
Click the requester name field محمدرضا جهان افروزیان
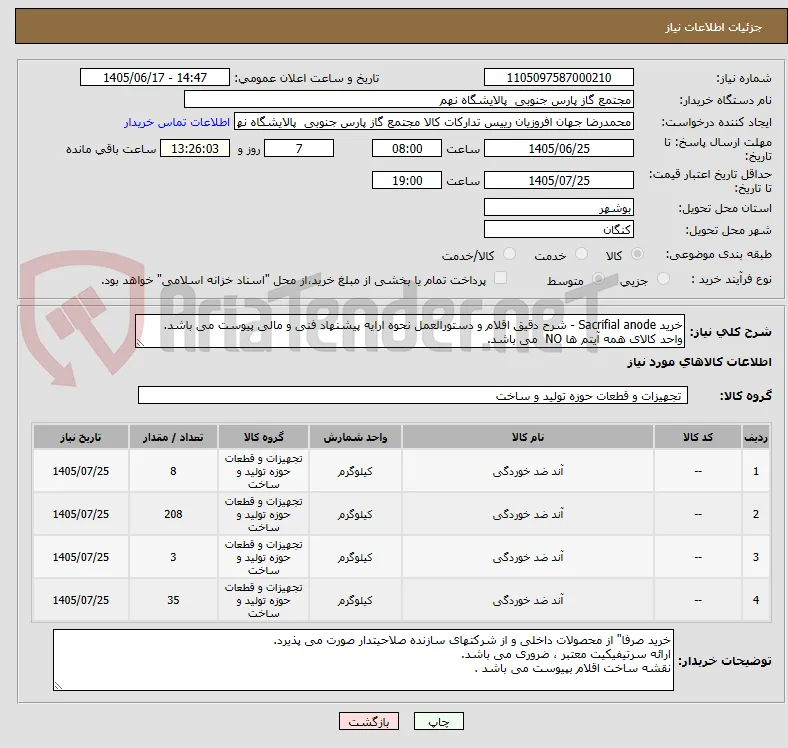coord(434,122)
